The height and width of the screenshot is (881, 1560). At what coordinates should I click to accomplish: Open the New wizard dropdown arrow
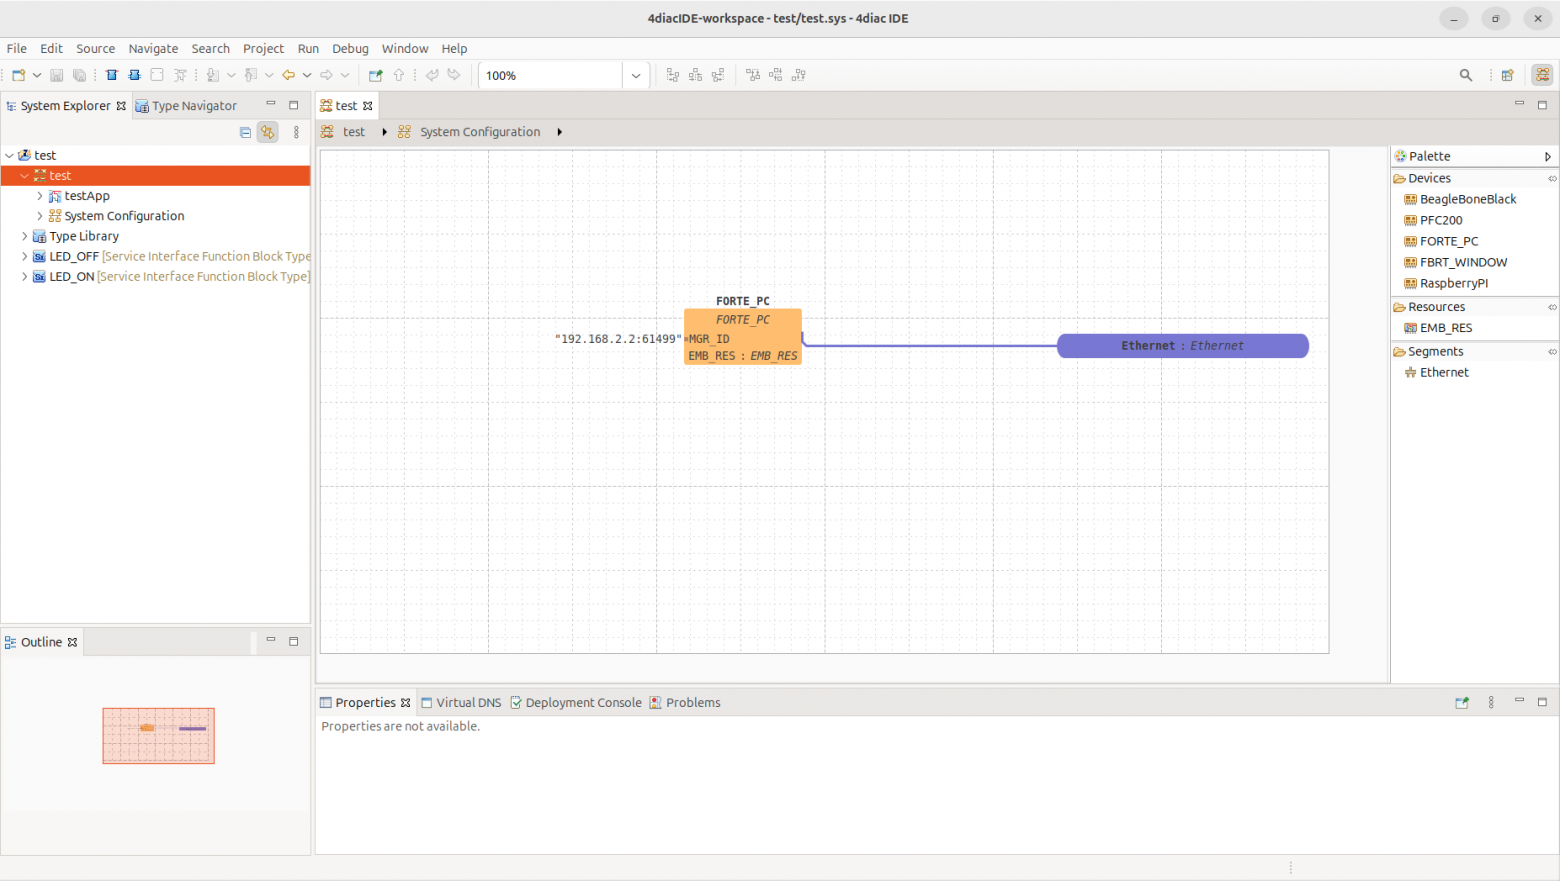(x=37, y=75)
